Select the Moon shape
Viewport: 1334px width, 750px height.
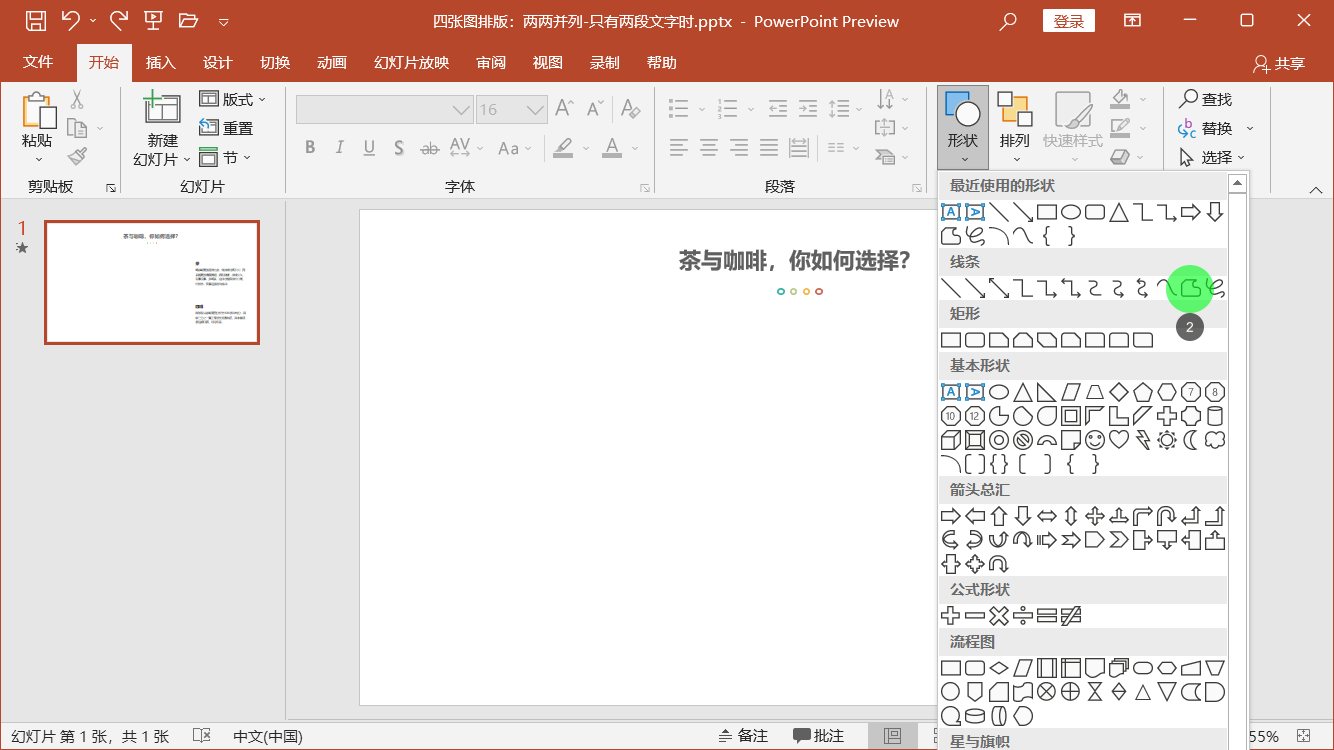pyautogui.click(x=1191, y=440)
